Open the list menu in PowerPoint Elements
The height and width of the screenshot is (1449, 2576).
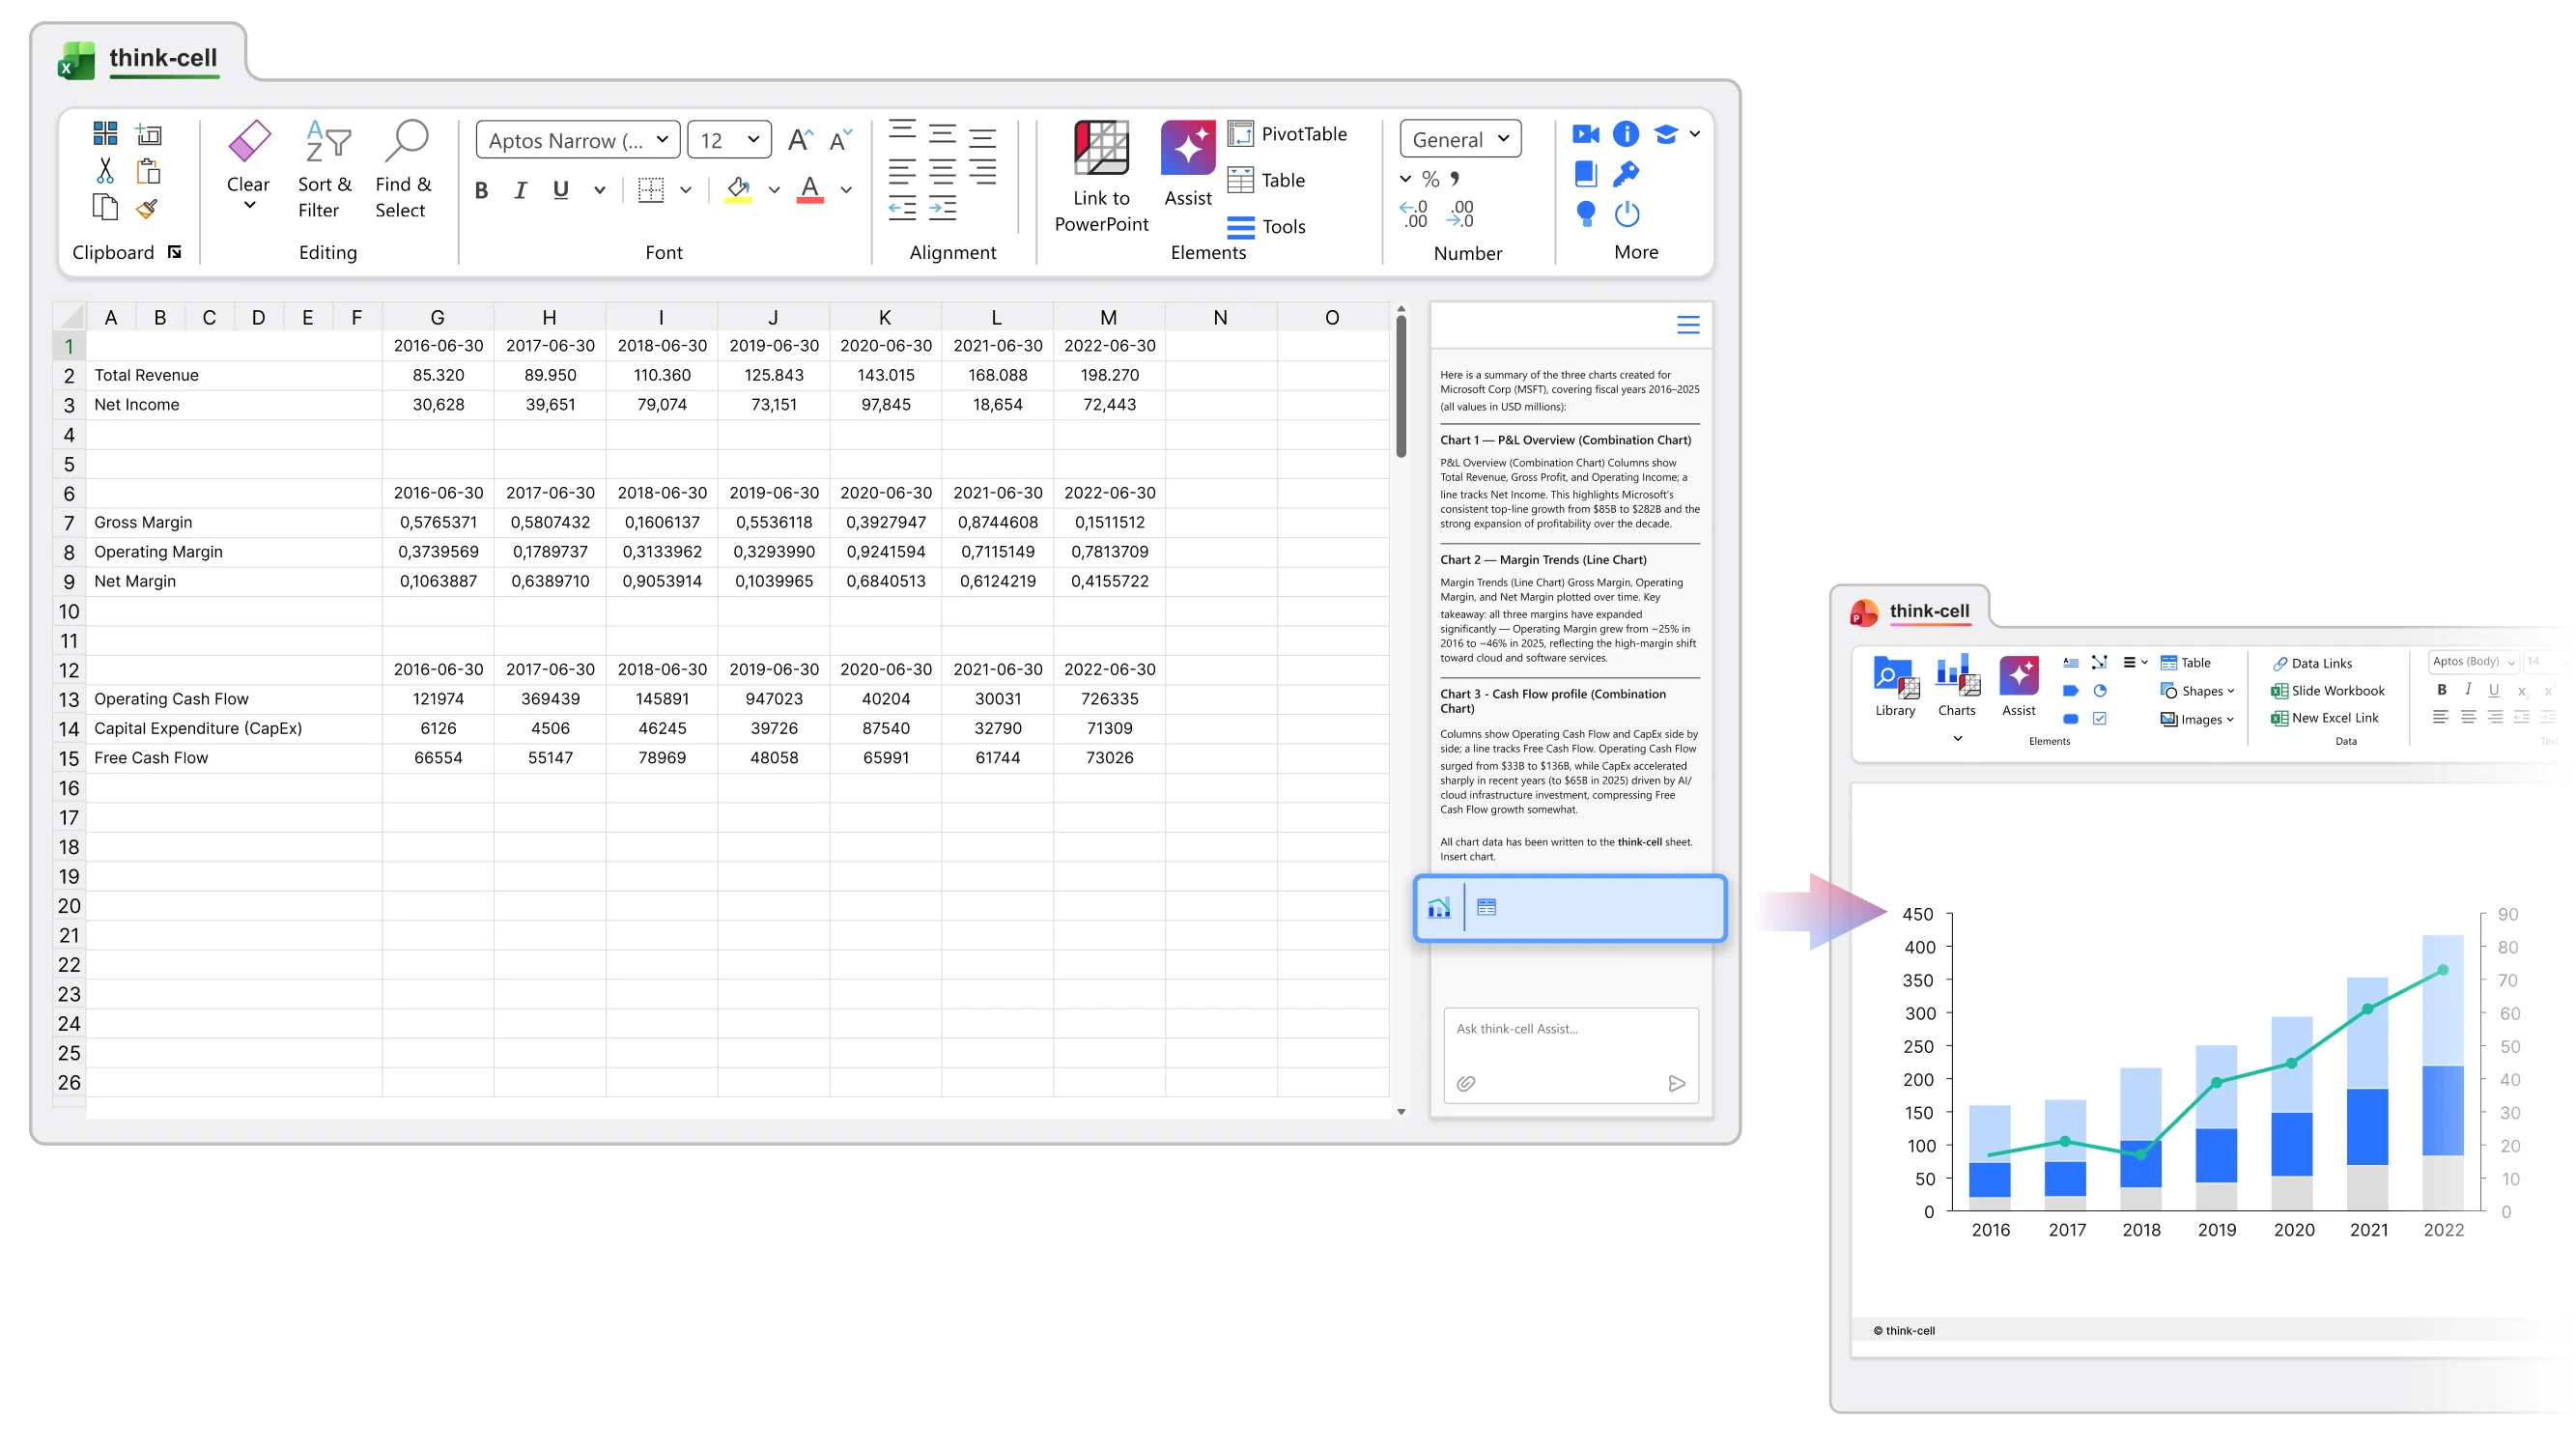point(2134,662)
